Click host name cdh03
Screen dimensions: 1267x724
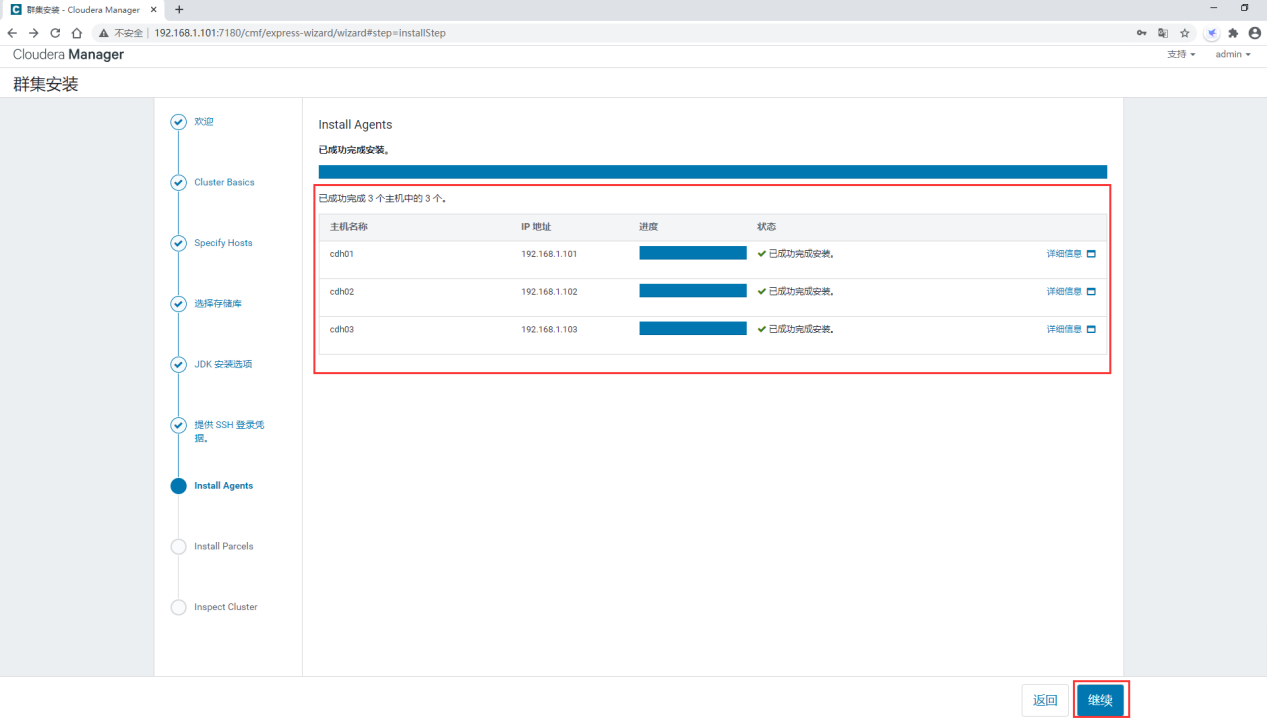tap(342, 329)
